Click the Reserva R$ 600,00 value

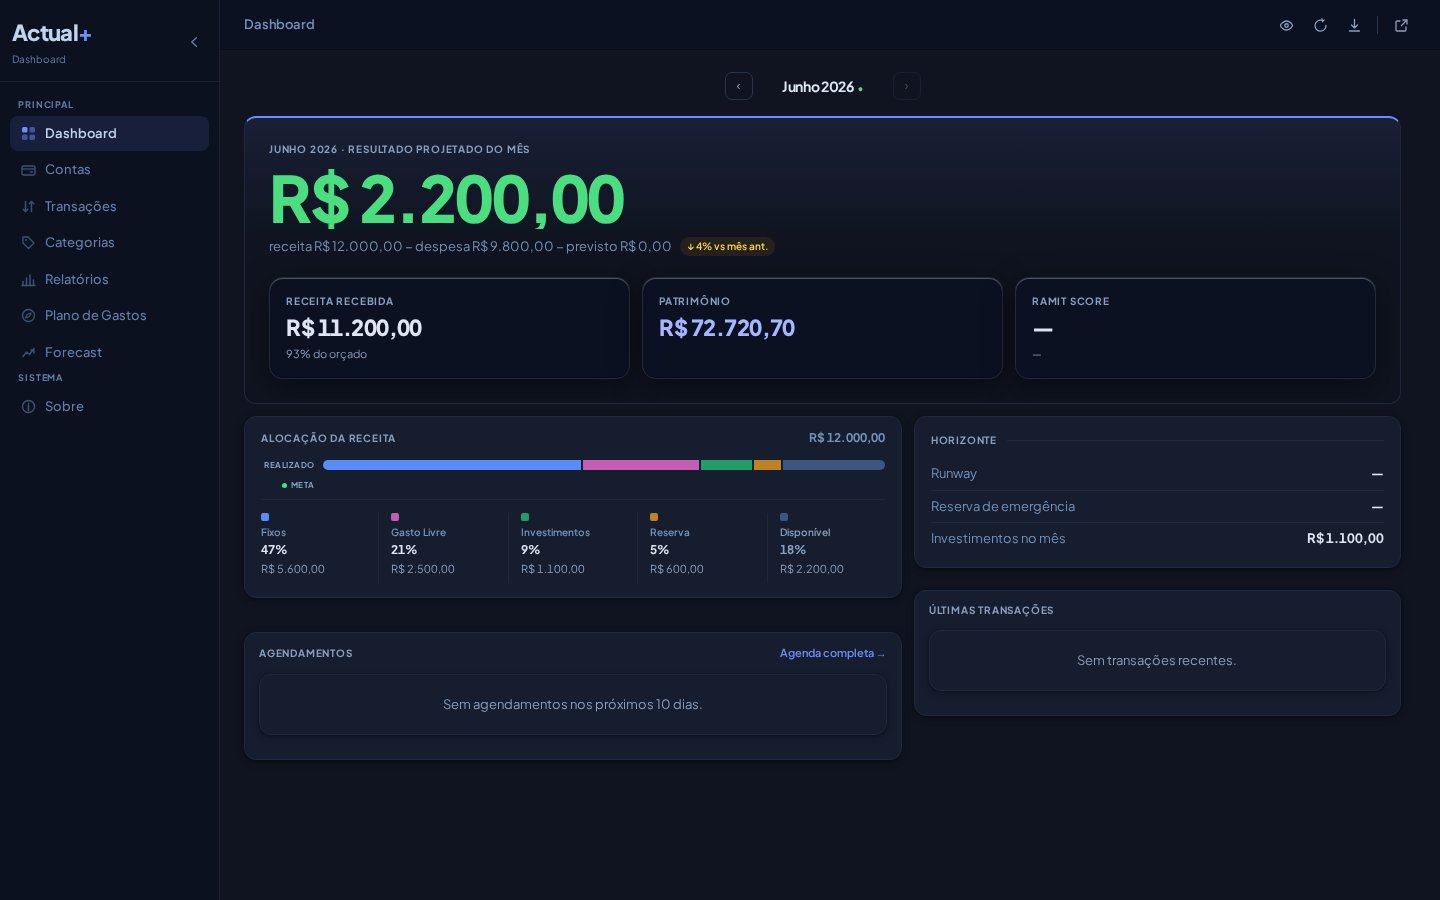point(677,569)
